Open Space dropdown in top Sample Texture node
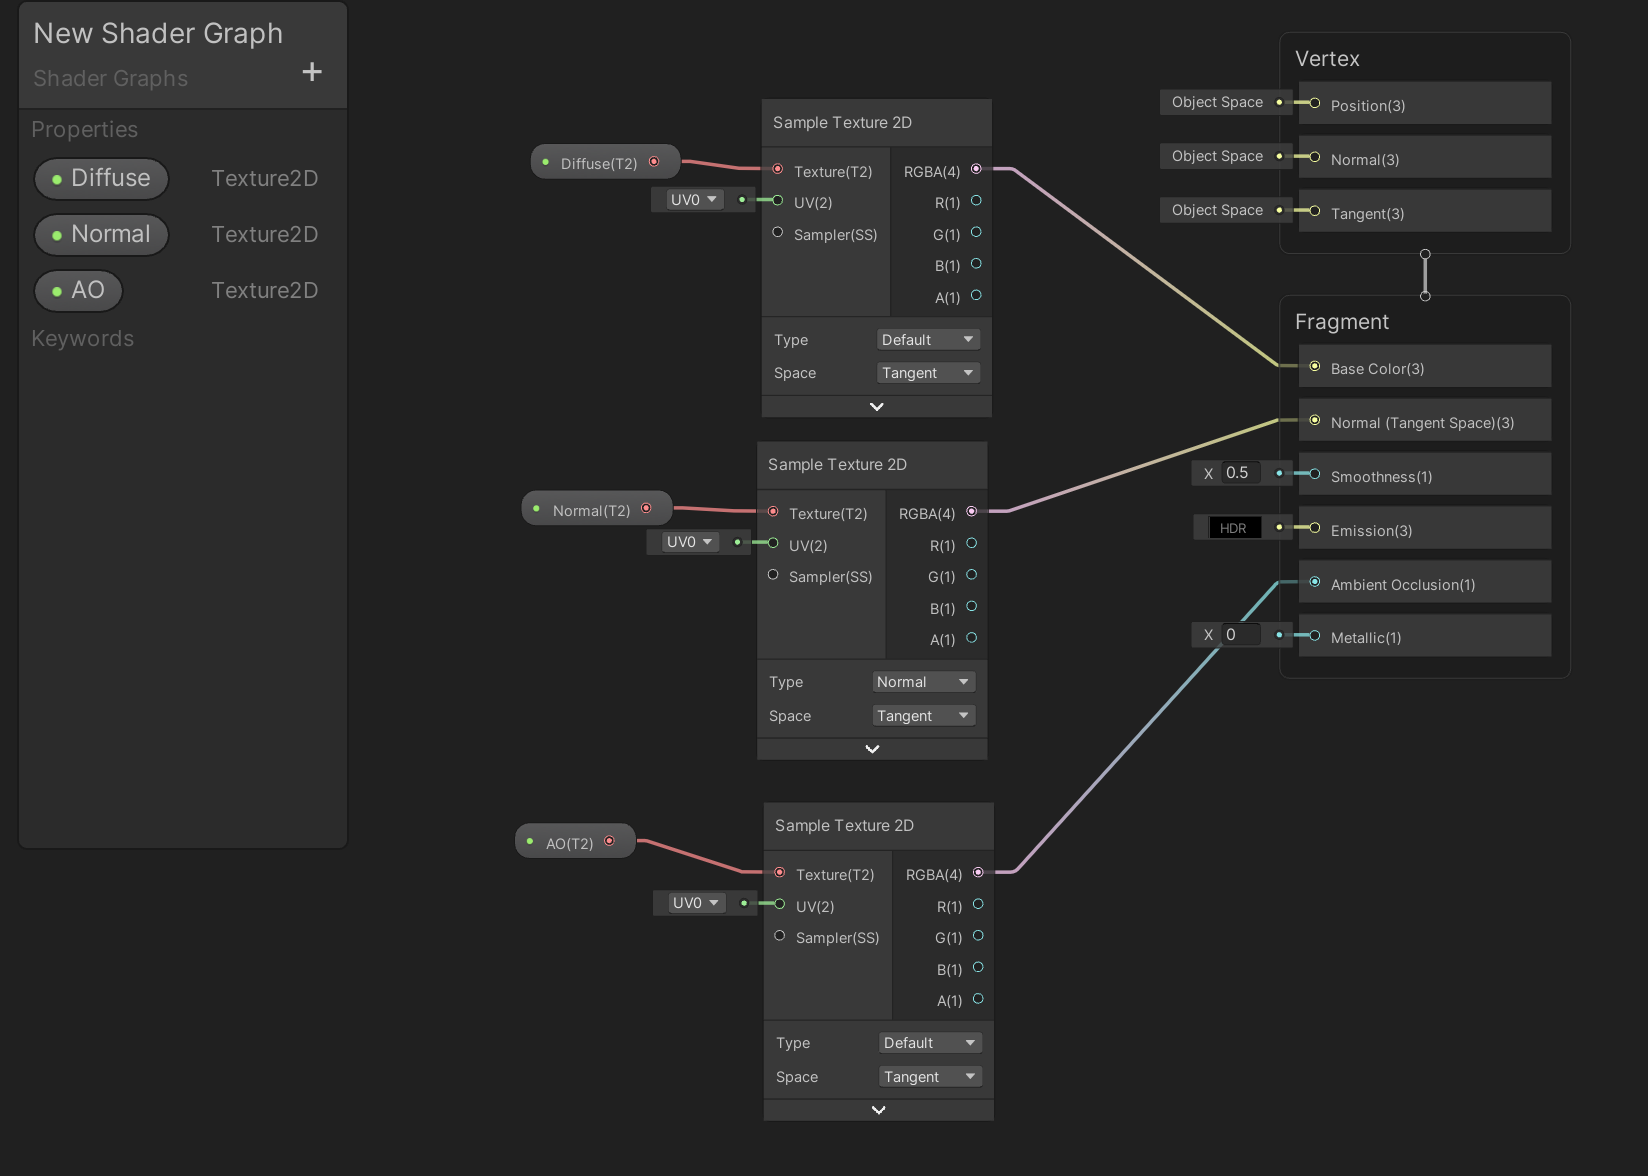This screenshot has width=1648, height=1176. point(928,373)
